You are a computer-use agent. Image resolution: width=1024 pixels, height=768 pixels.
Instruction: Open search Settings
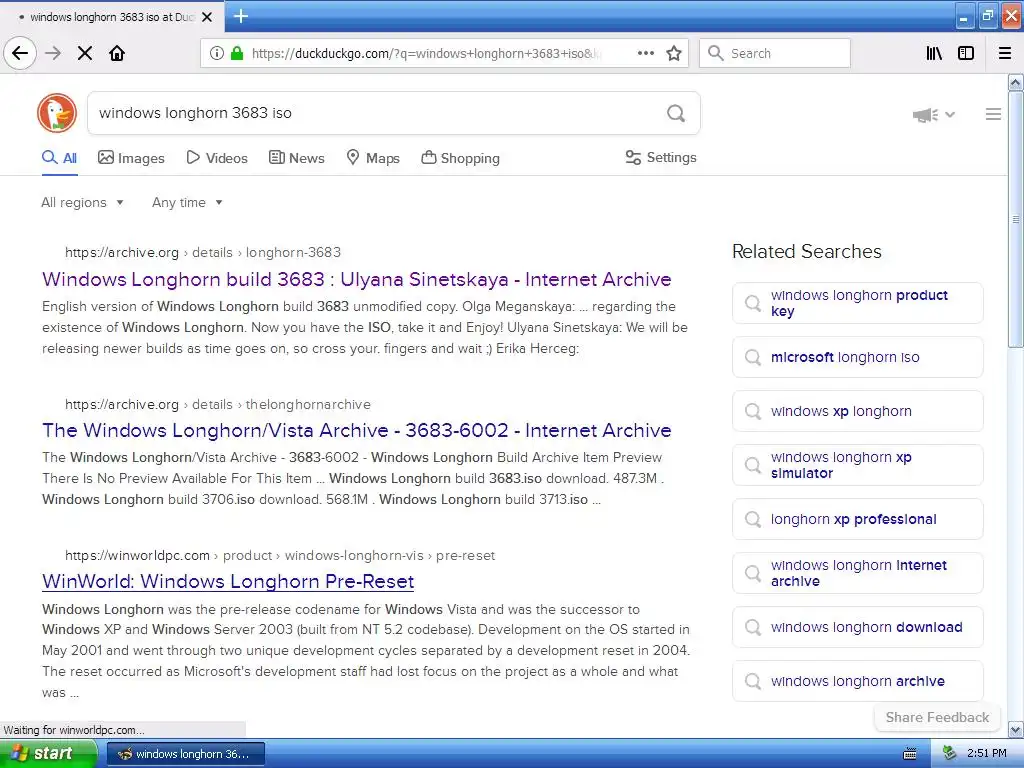pyautogui.click(x=661, y=157)
